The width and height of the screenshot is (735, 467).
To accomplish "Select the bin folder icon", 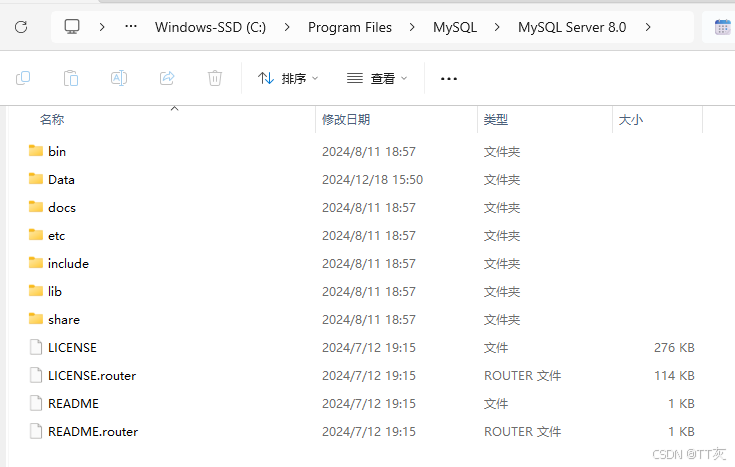I will click(x=36, y=151).
